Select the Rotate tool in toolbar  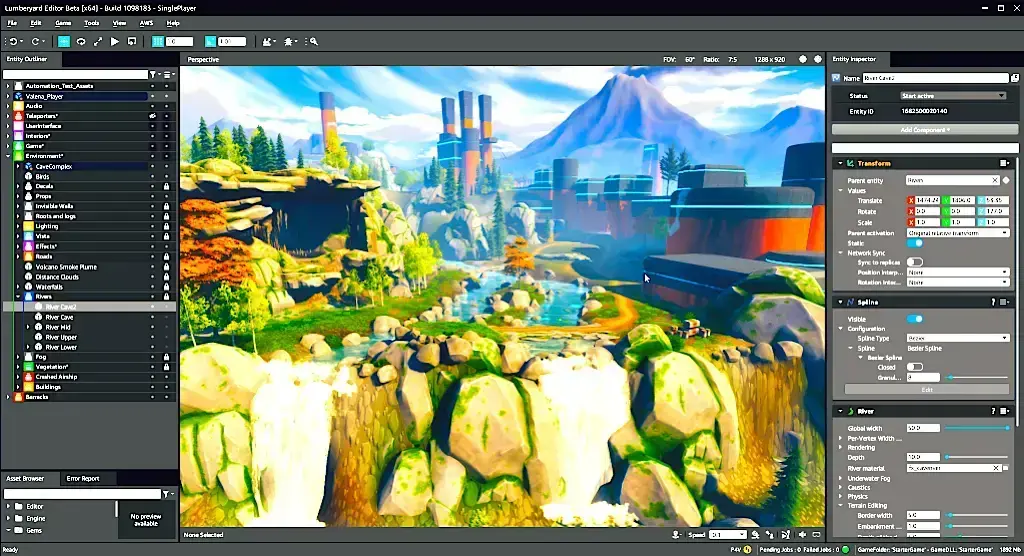81,41
